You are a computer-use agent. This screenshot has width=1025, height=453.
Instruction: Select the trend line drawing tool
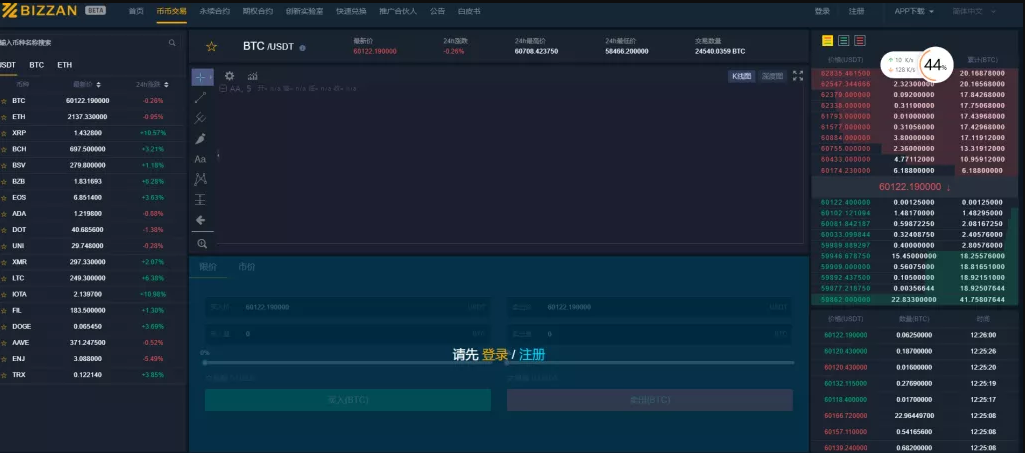click(200, 97)
